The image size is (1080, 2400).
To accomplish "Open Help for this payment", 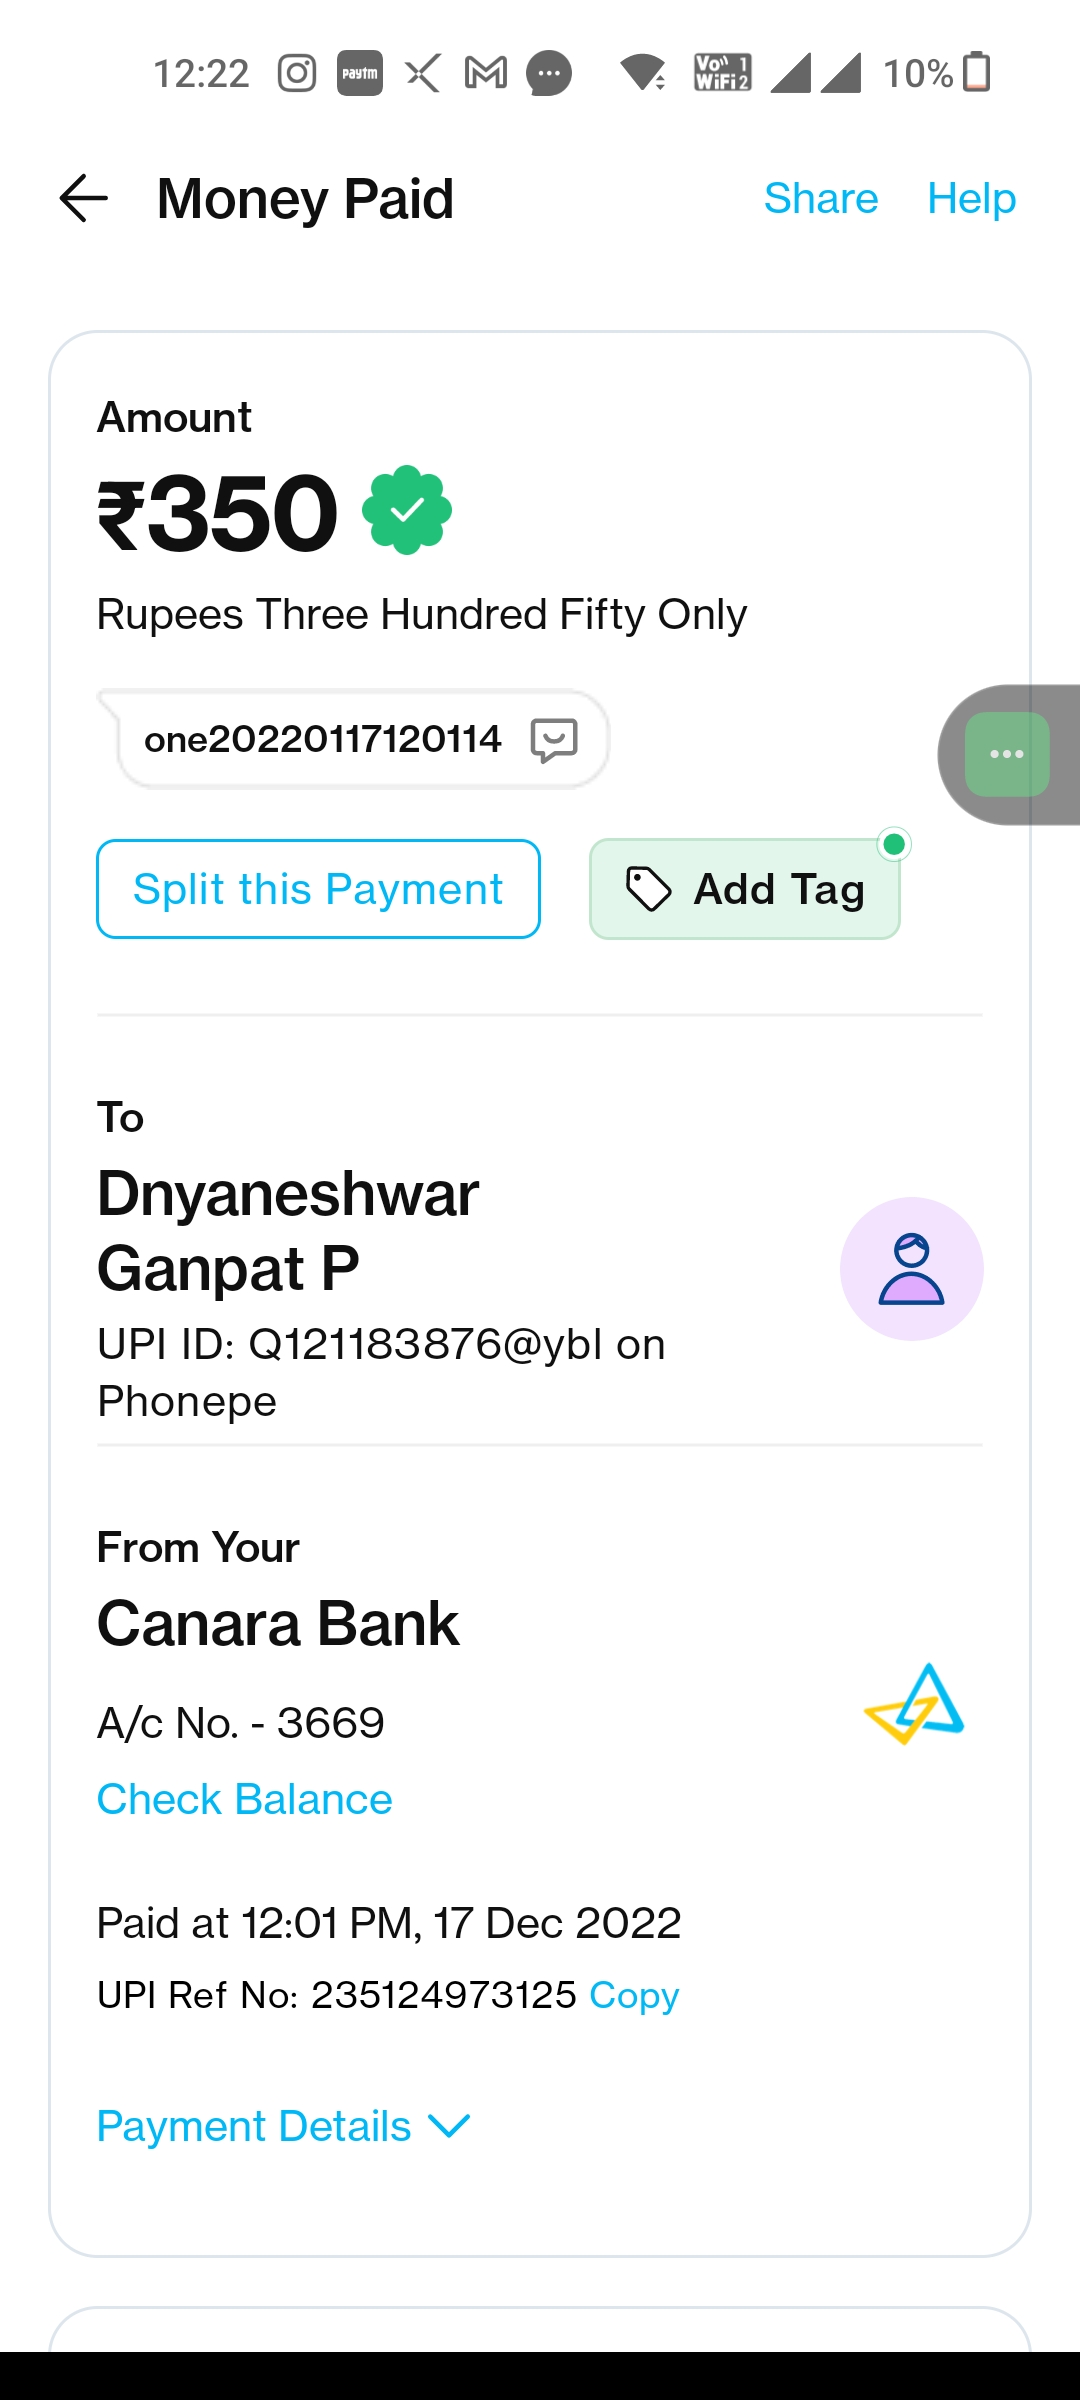I will click(971, 198).
